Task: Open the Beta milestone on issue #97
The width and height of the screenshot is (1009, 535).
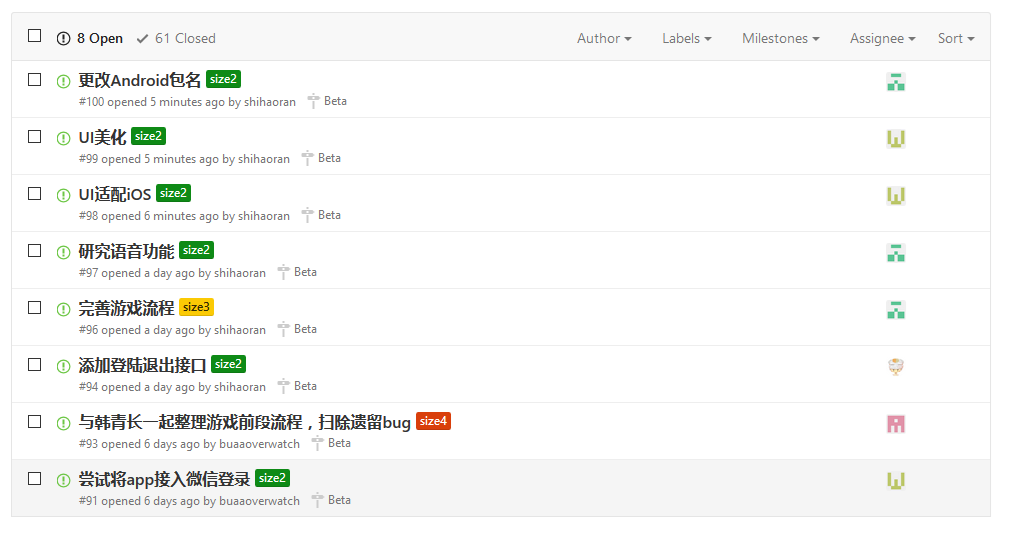Action: [x=297, y=272]
